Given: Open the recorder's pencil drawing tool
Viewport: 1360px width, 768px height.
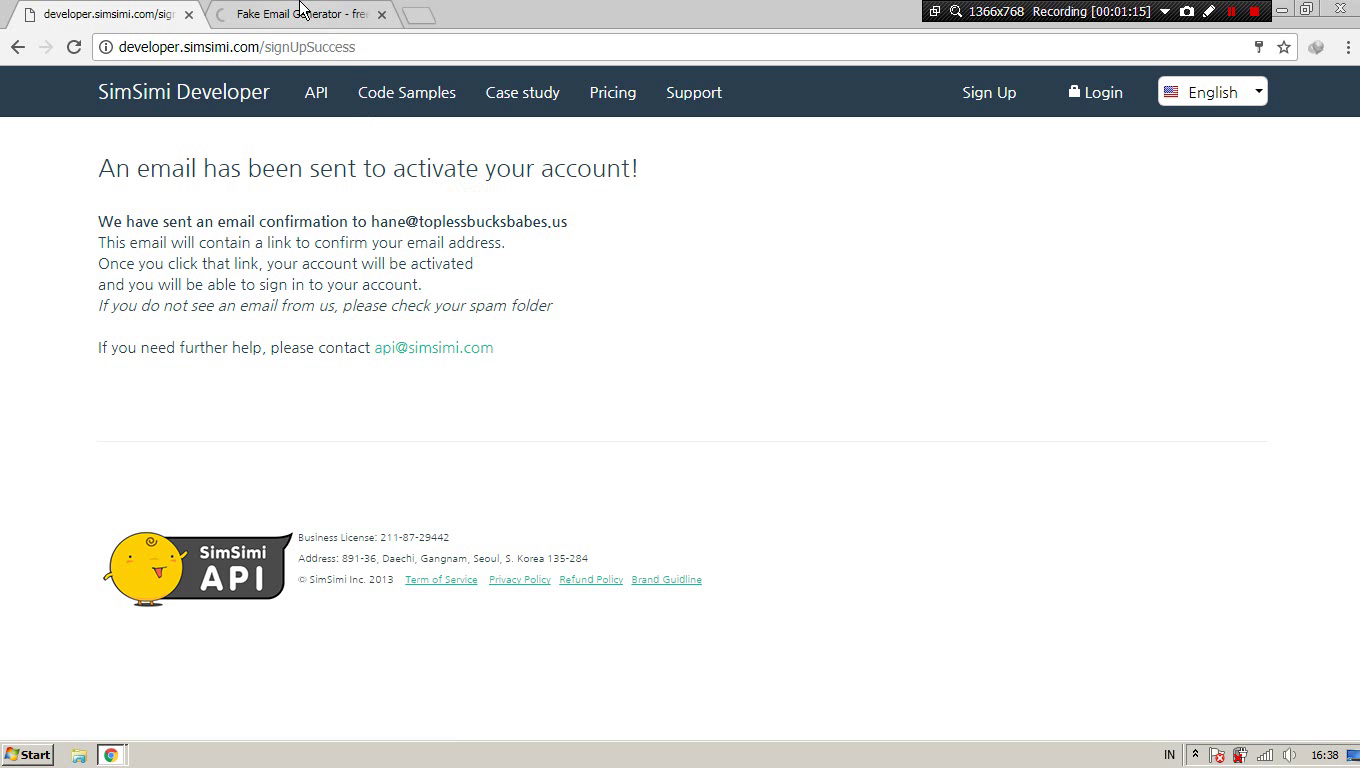Looking at the screenshot, I should pos(1209,11).
